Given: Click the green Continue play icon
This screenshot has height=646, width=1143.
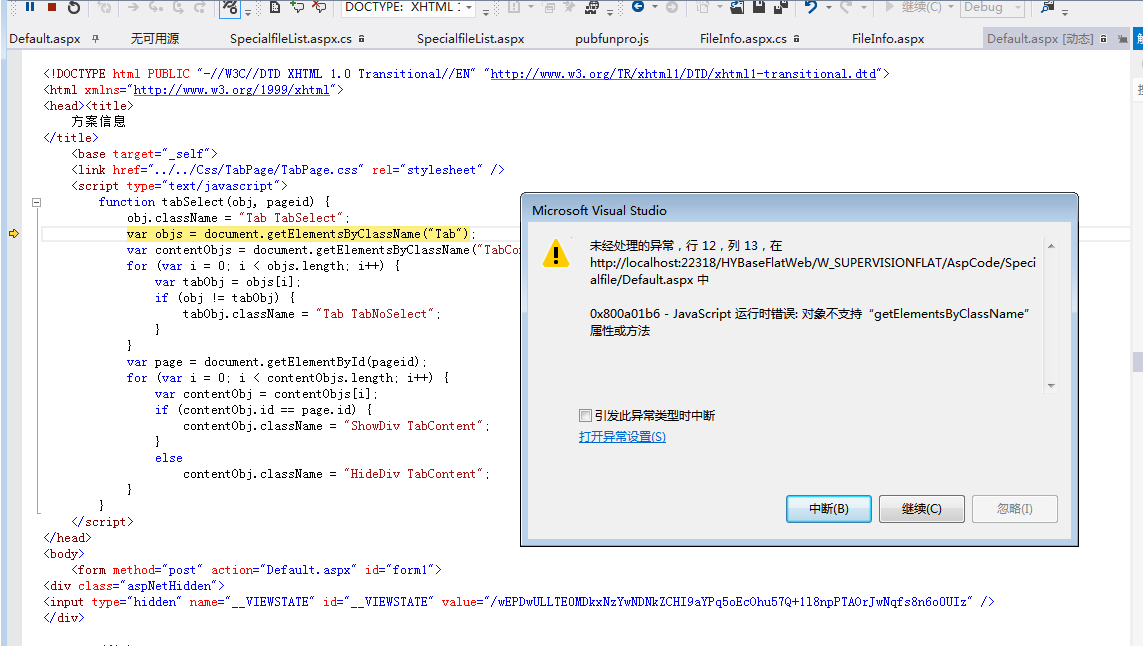Looking at the screenshot, I should coord(890,8).
